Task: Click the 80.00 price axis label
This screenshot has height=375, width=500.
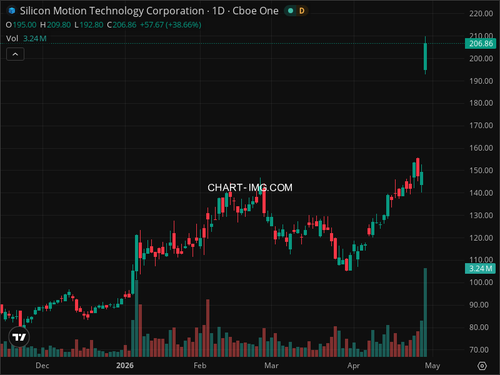Action: 479,327
